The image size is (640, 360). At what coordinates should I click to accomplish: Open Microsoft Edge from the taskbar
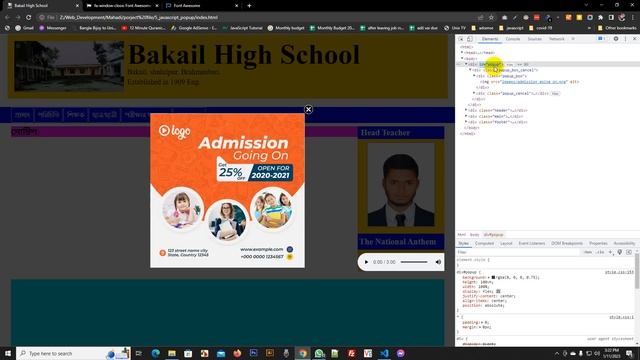(156, 353)
